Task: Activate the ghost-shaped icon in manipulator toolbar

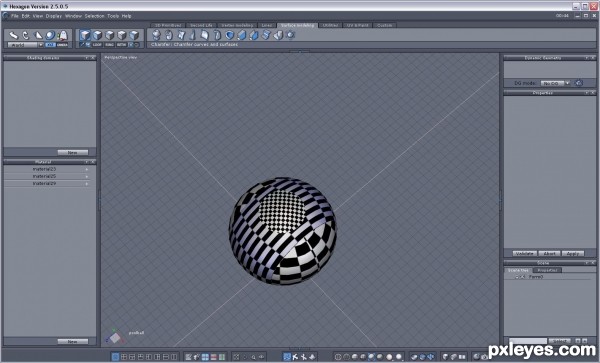Action: [x=62, y=35]
